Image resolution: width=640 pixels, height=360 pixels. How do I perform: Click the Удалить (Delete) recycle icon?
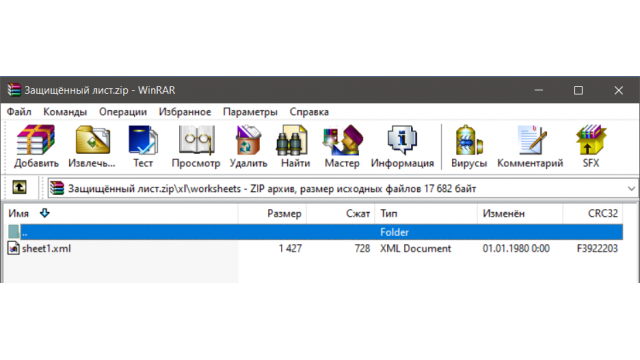248,140
